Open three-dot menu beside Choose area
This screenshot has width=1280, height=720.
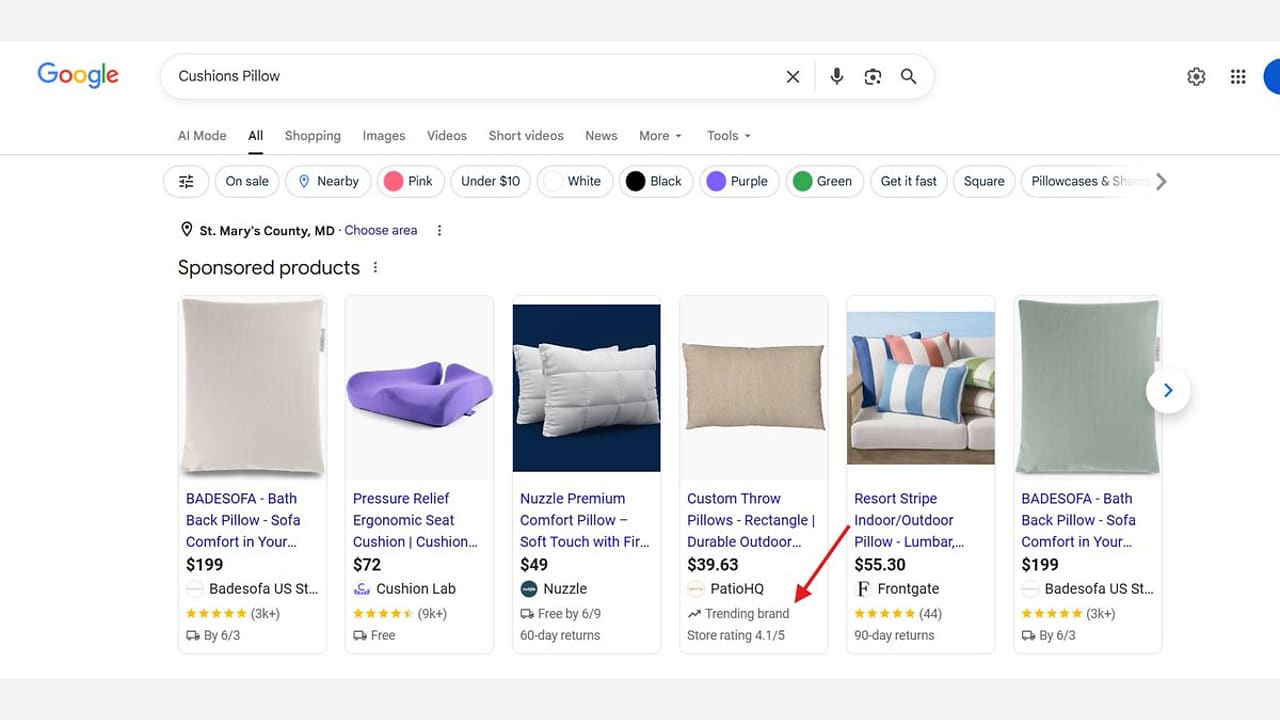[x=439, y=230]
